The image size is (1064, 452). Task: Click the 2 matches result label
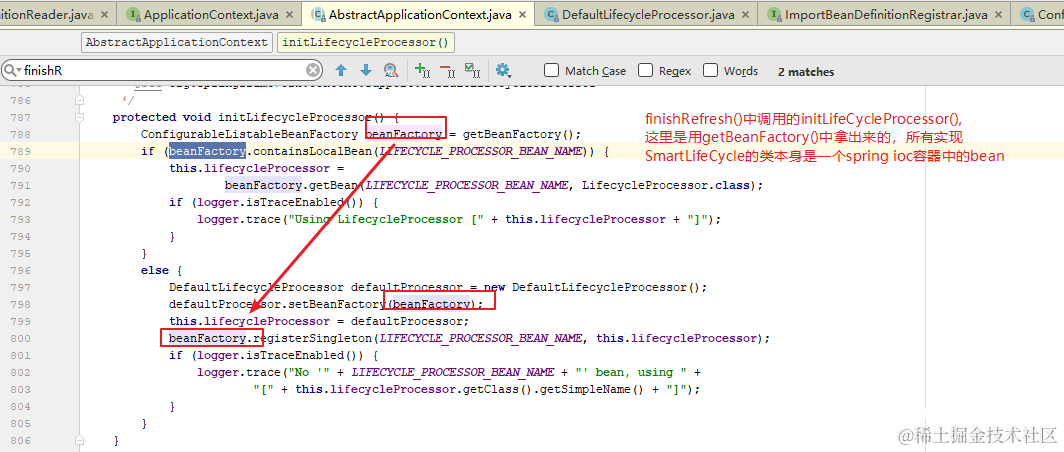click(x=806, y=71)
